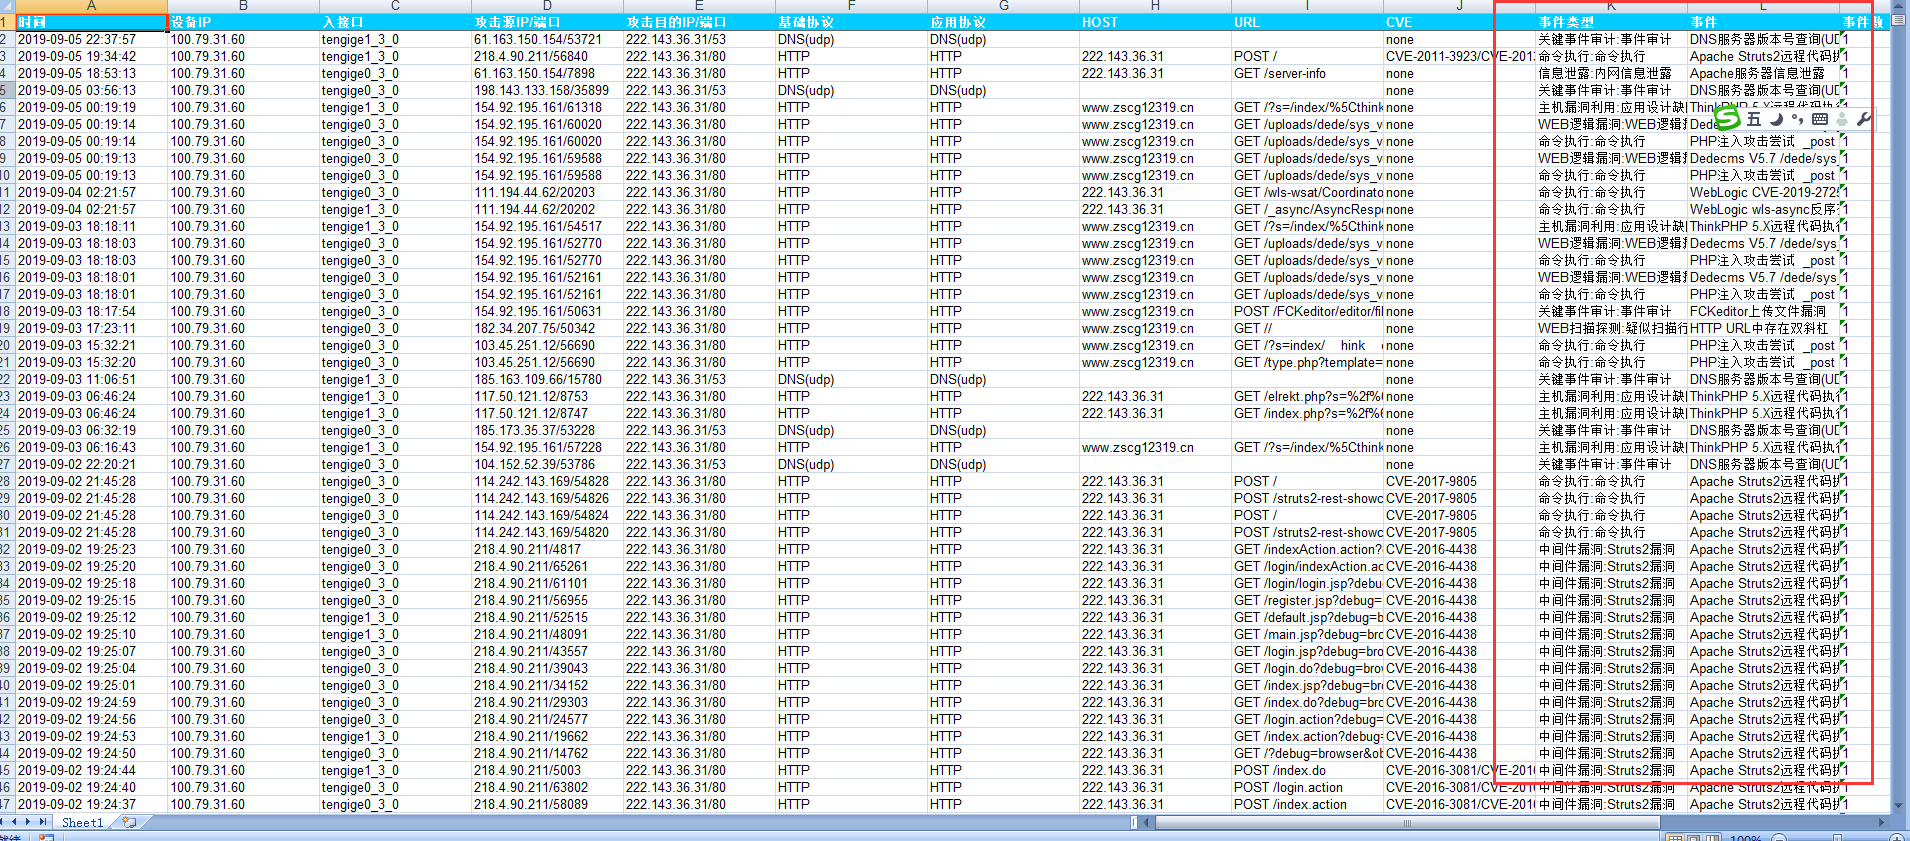Click the horizontal scrollbar right arrow

pos(1882,823)
